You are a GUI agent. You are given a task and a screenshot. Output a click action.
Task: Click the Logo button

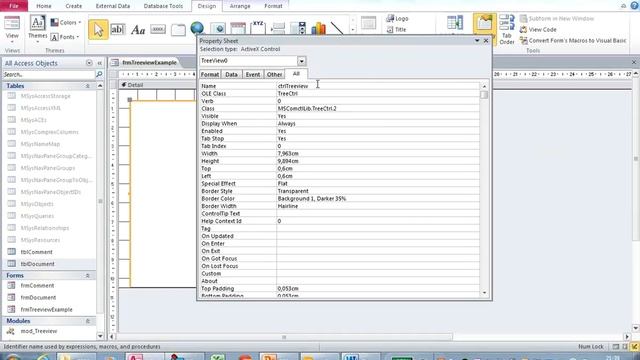click(x=397, y=18)
